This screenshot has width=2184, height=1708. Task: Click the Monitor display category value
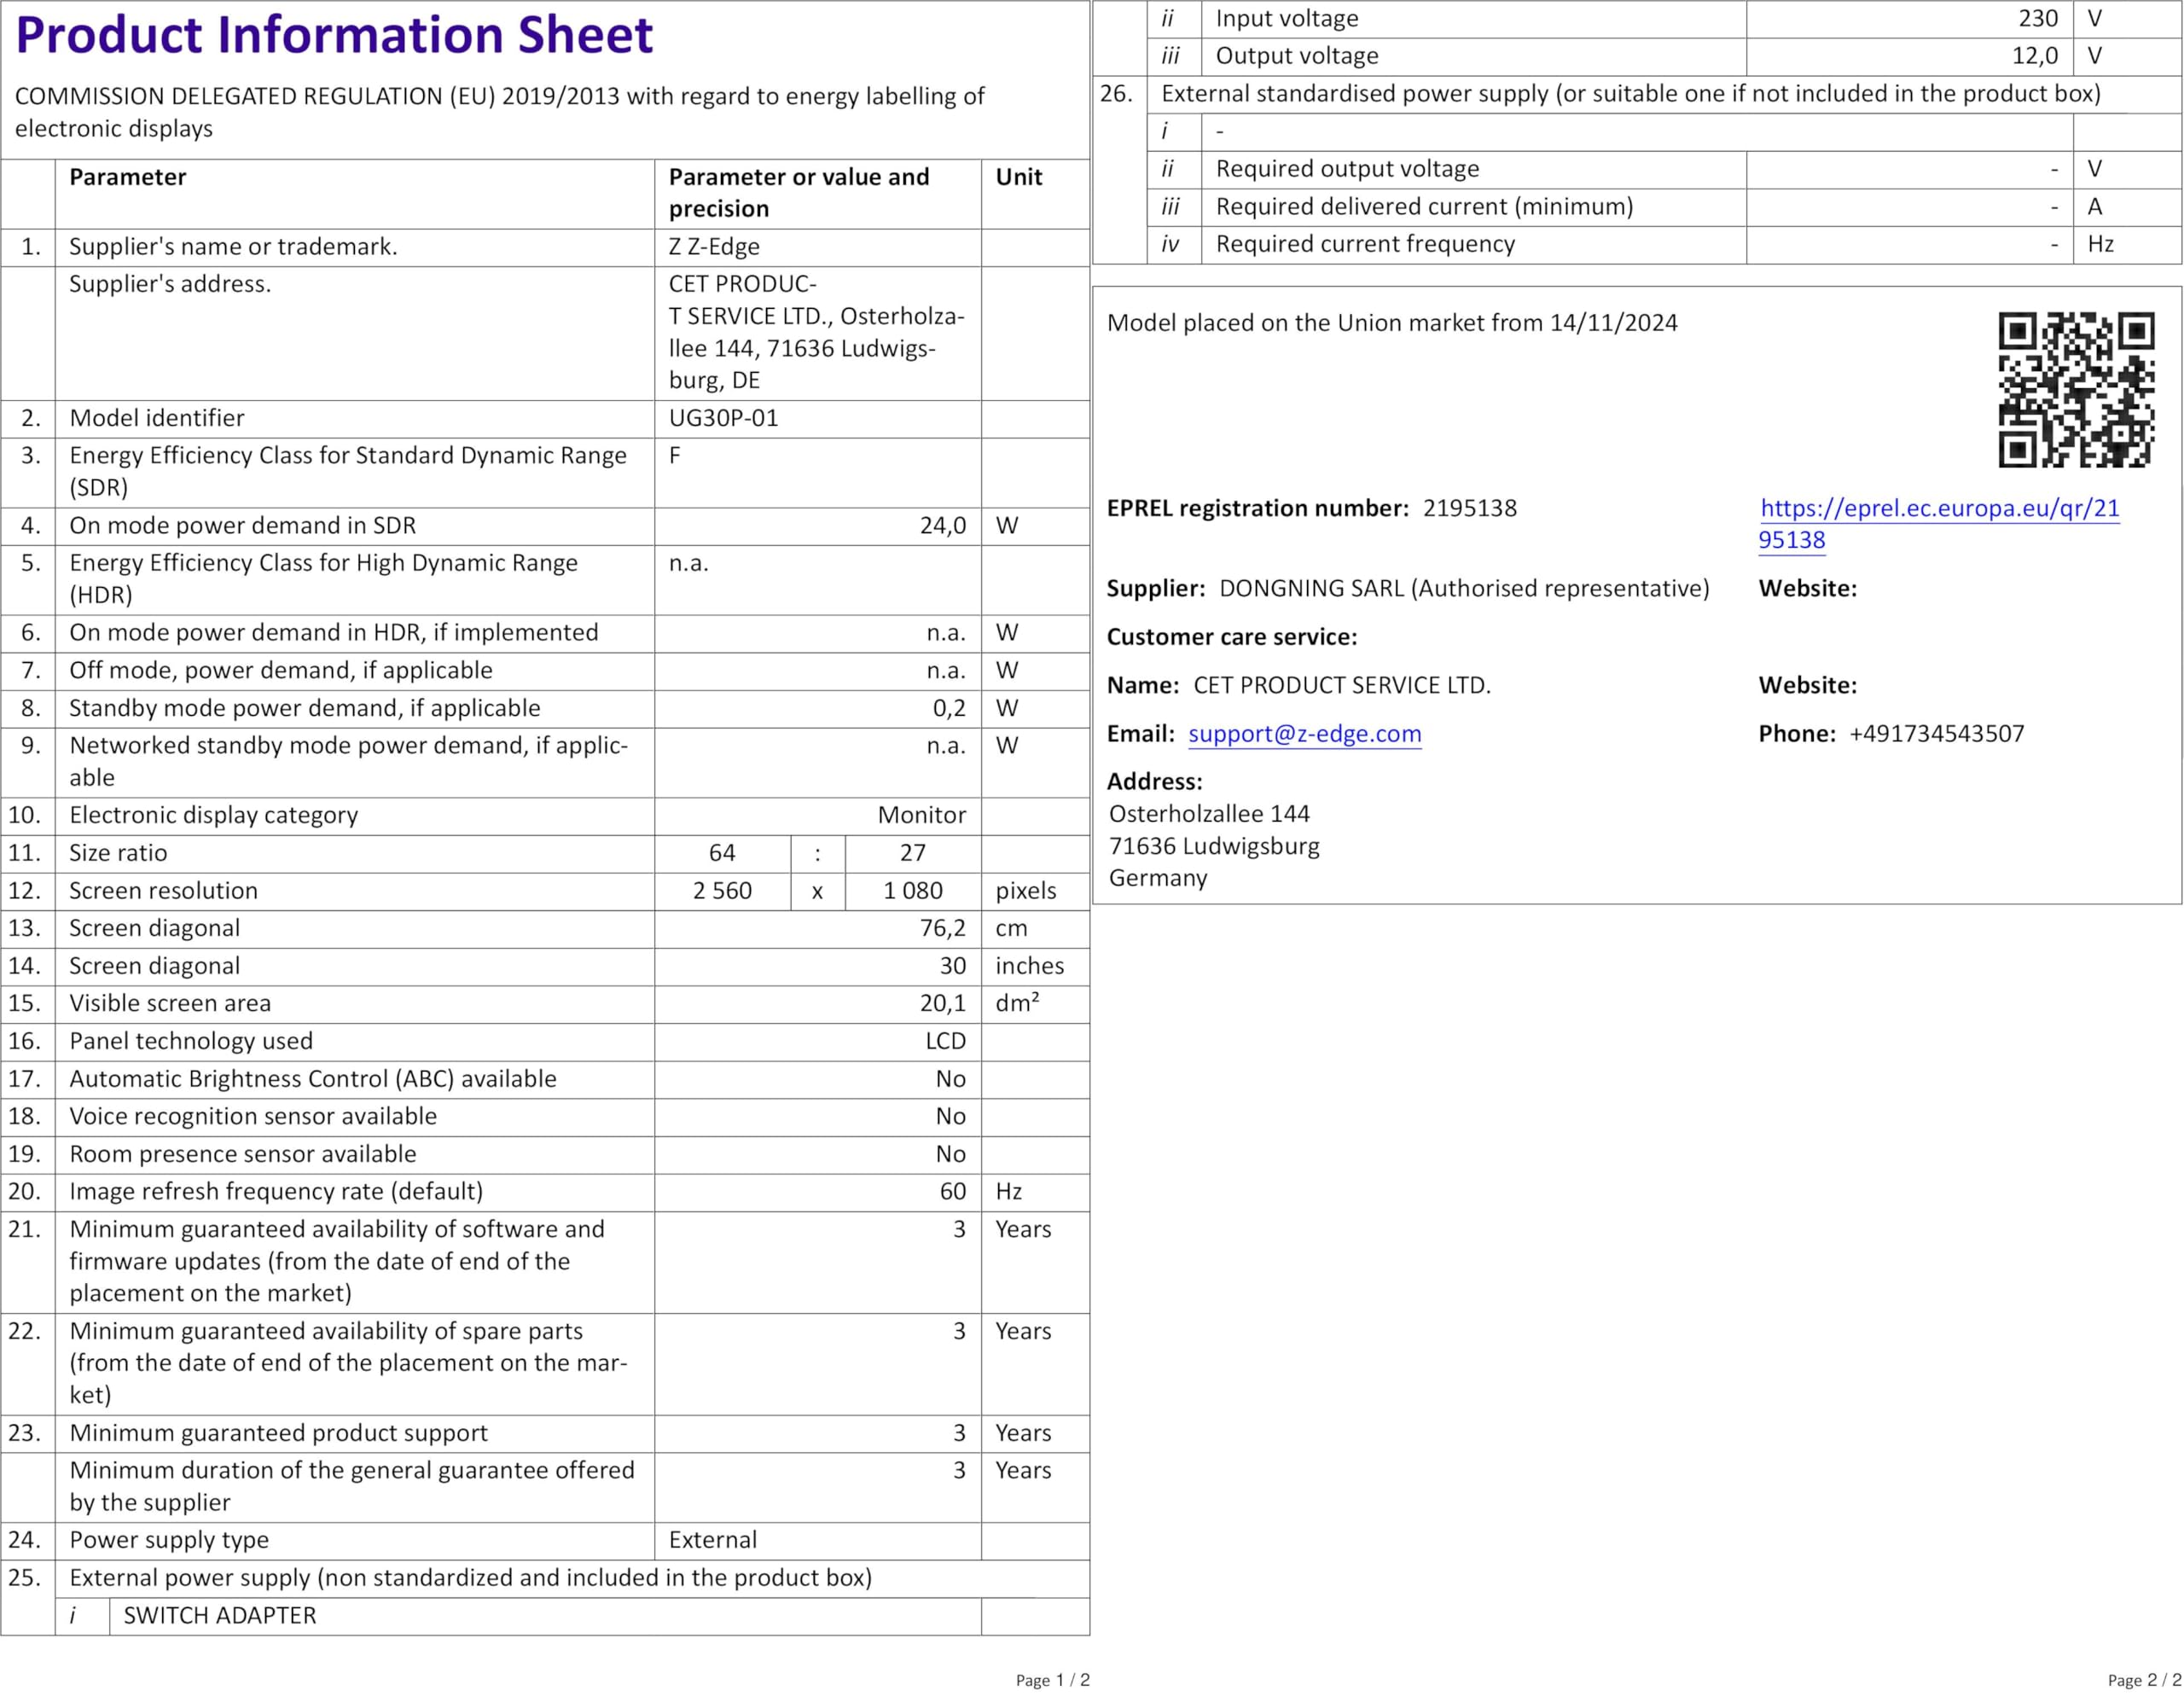921,815
